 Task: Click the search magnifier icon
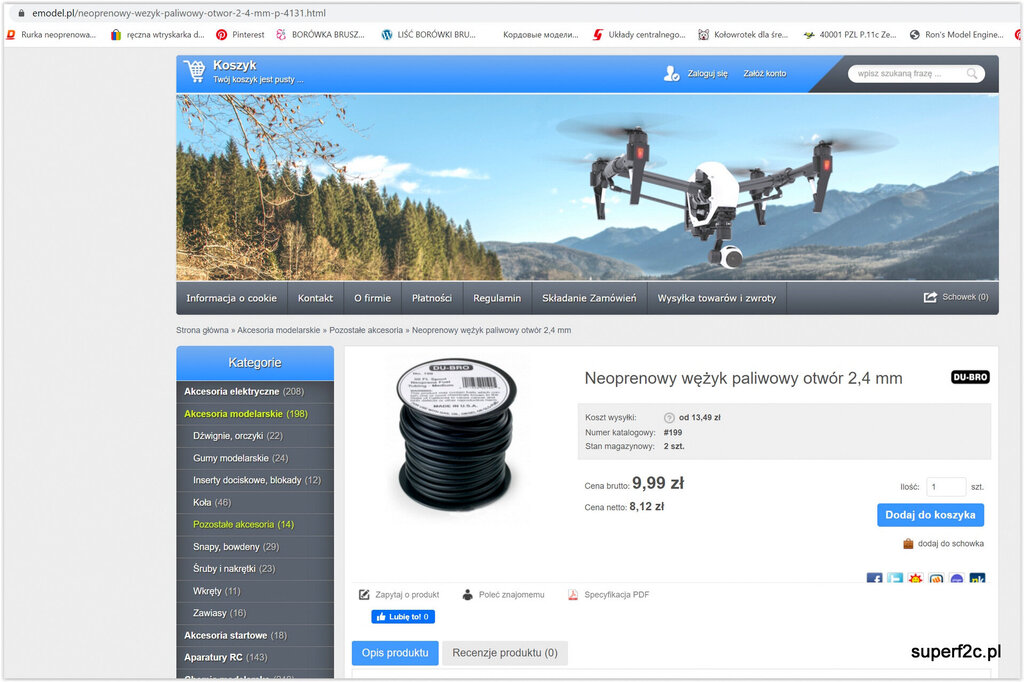(x=971, y=74)
